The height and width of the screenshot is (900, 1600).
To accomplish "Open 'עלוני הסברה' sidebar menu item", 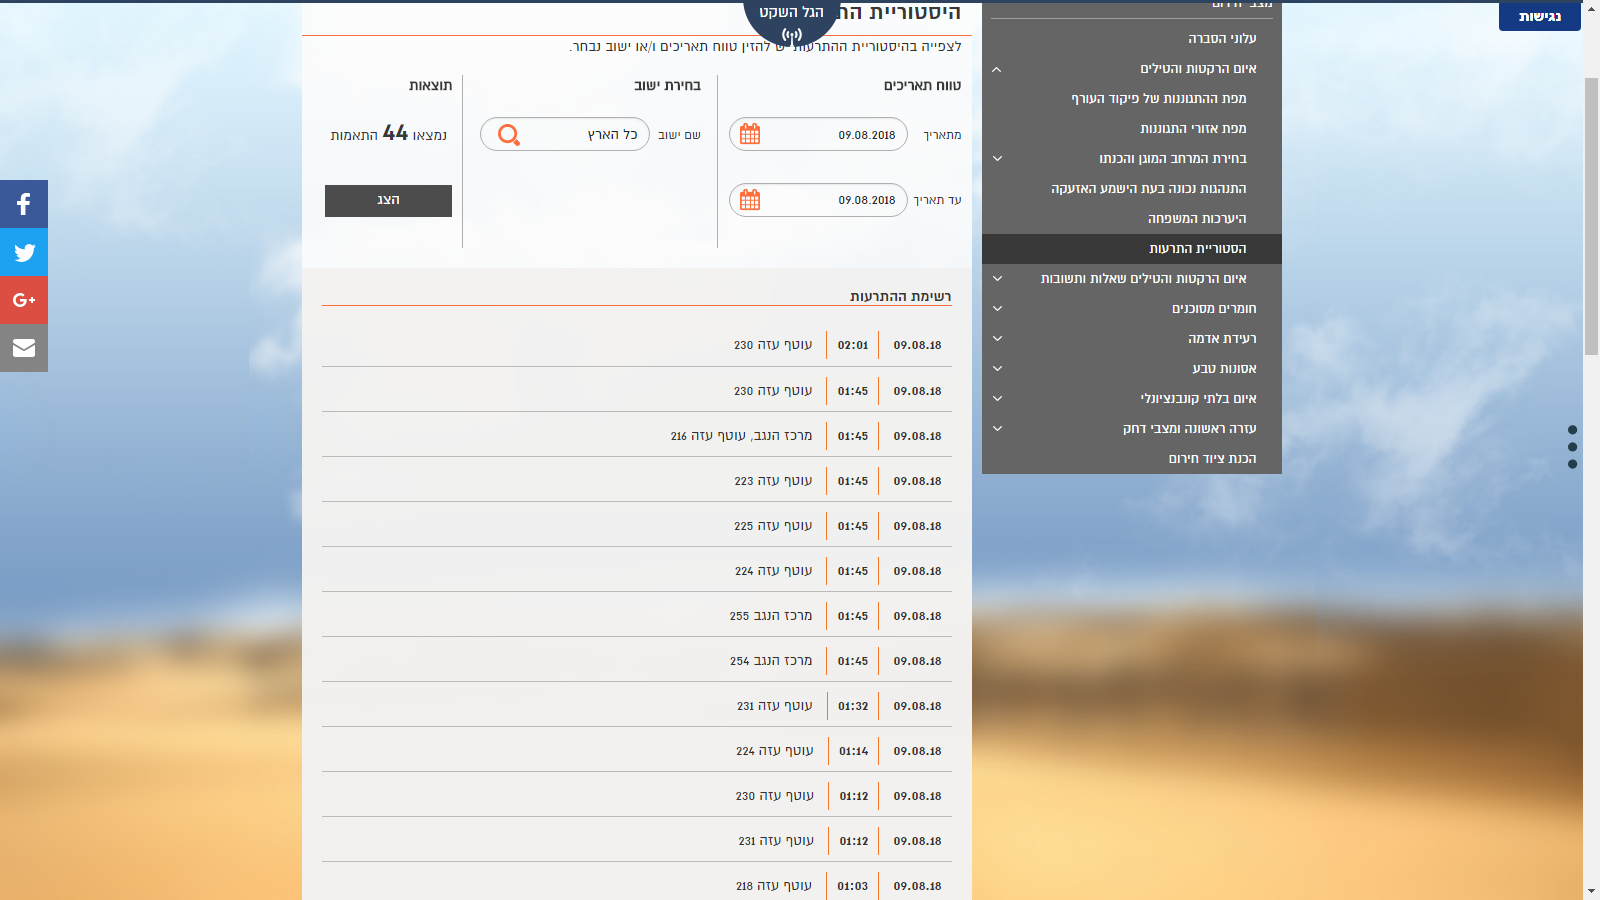I will (1222, 39).
